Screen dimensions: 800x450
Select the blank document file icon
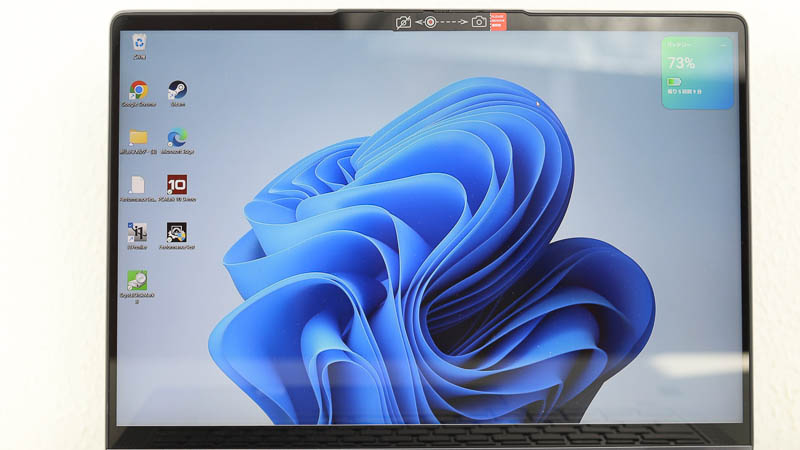[137, 185]
